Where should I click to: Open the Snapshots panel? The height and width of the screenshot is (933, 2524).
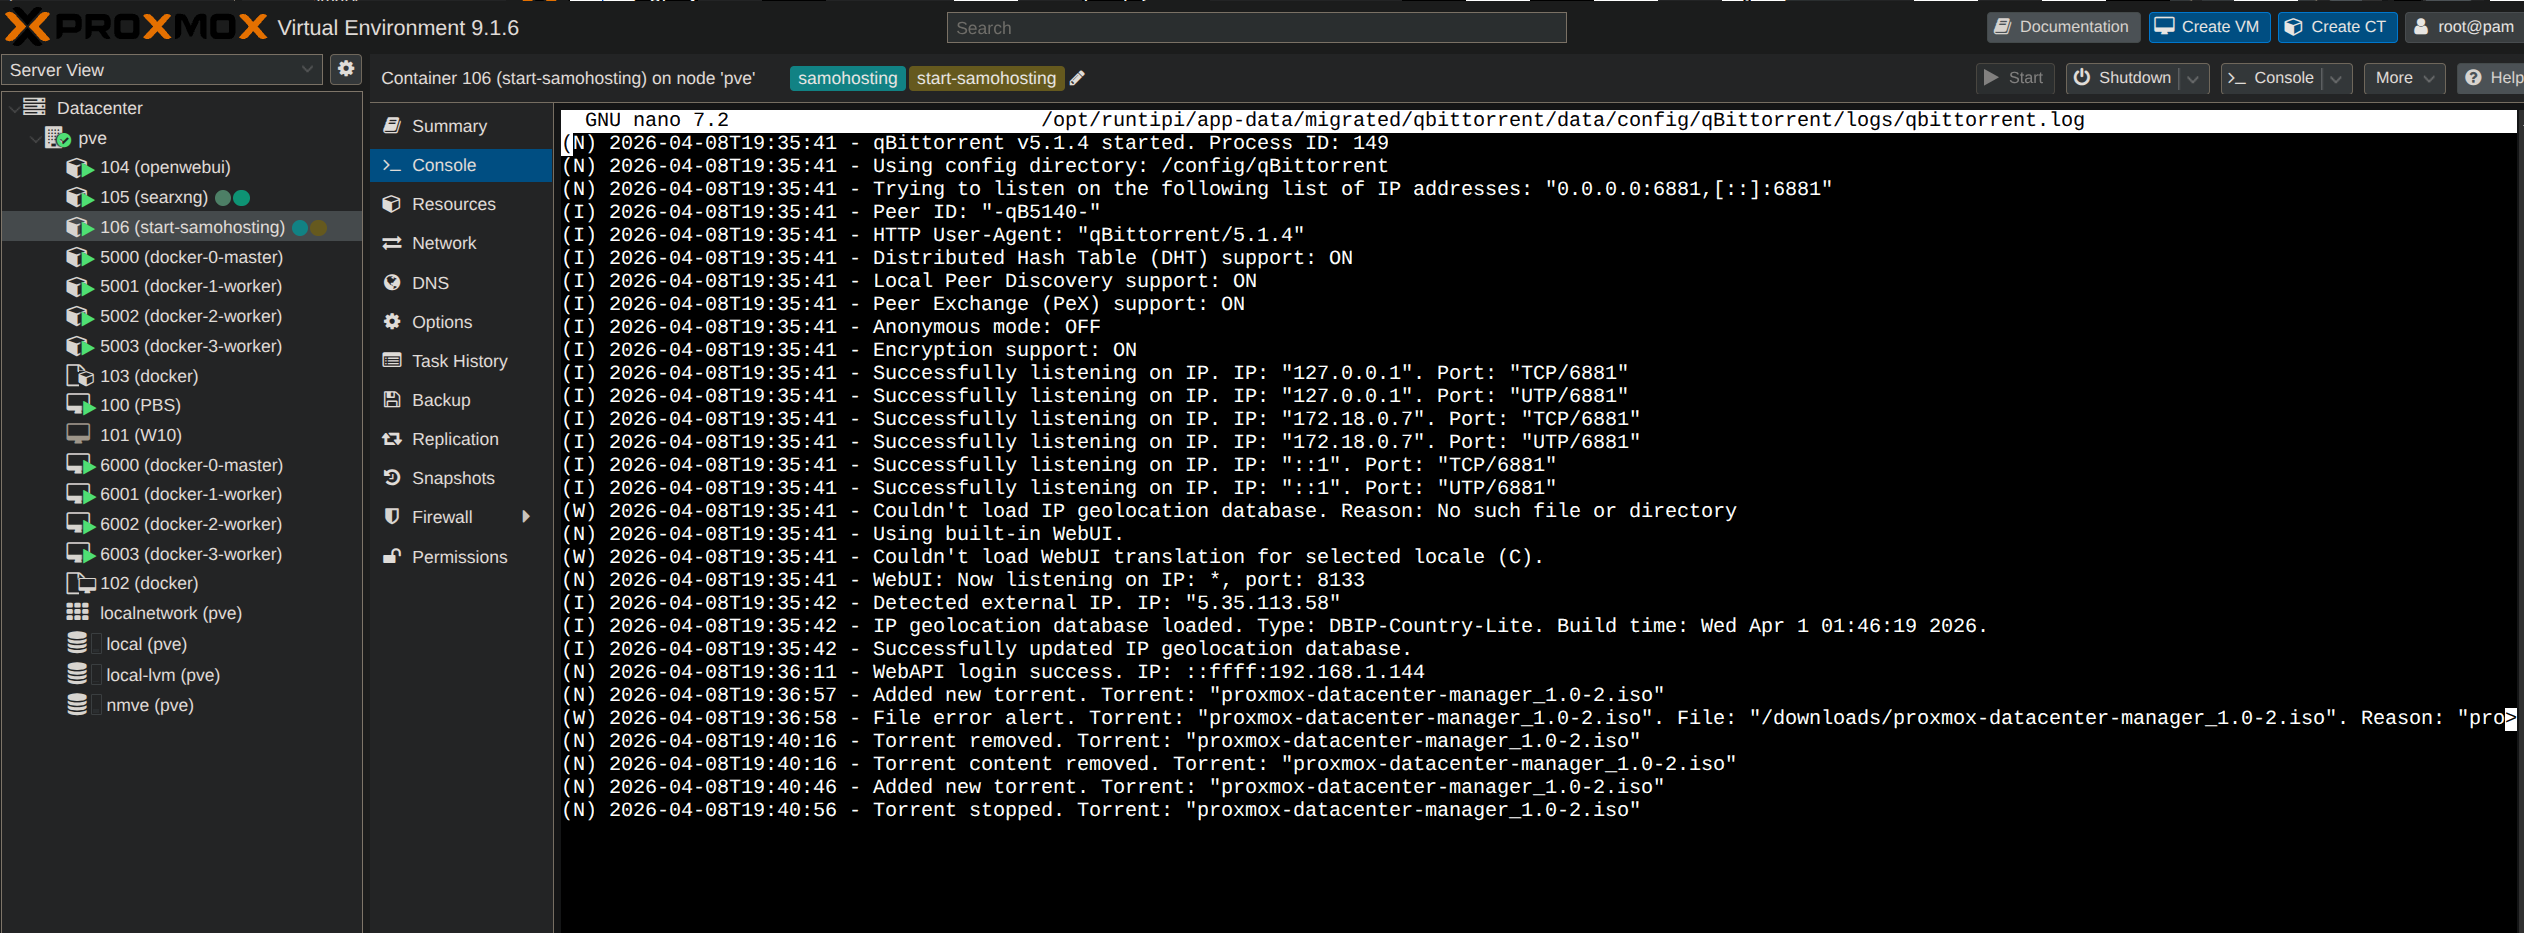(452, 478)
